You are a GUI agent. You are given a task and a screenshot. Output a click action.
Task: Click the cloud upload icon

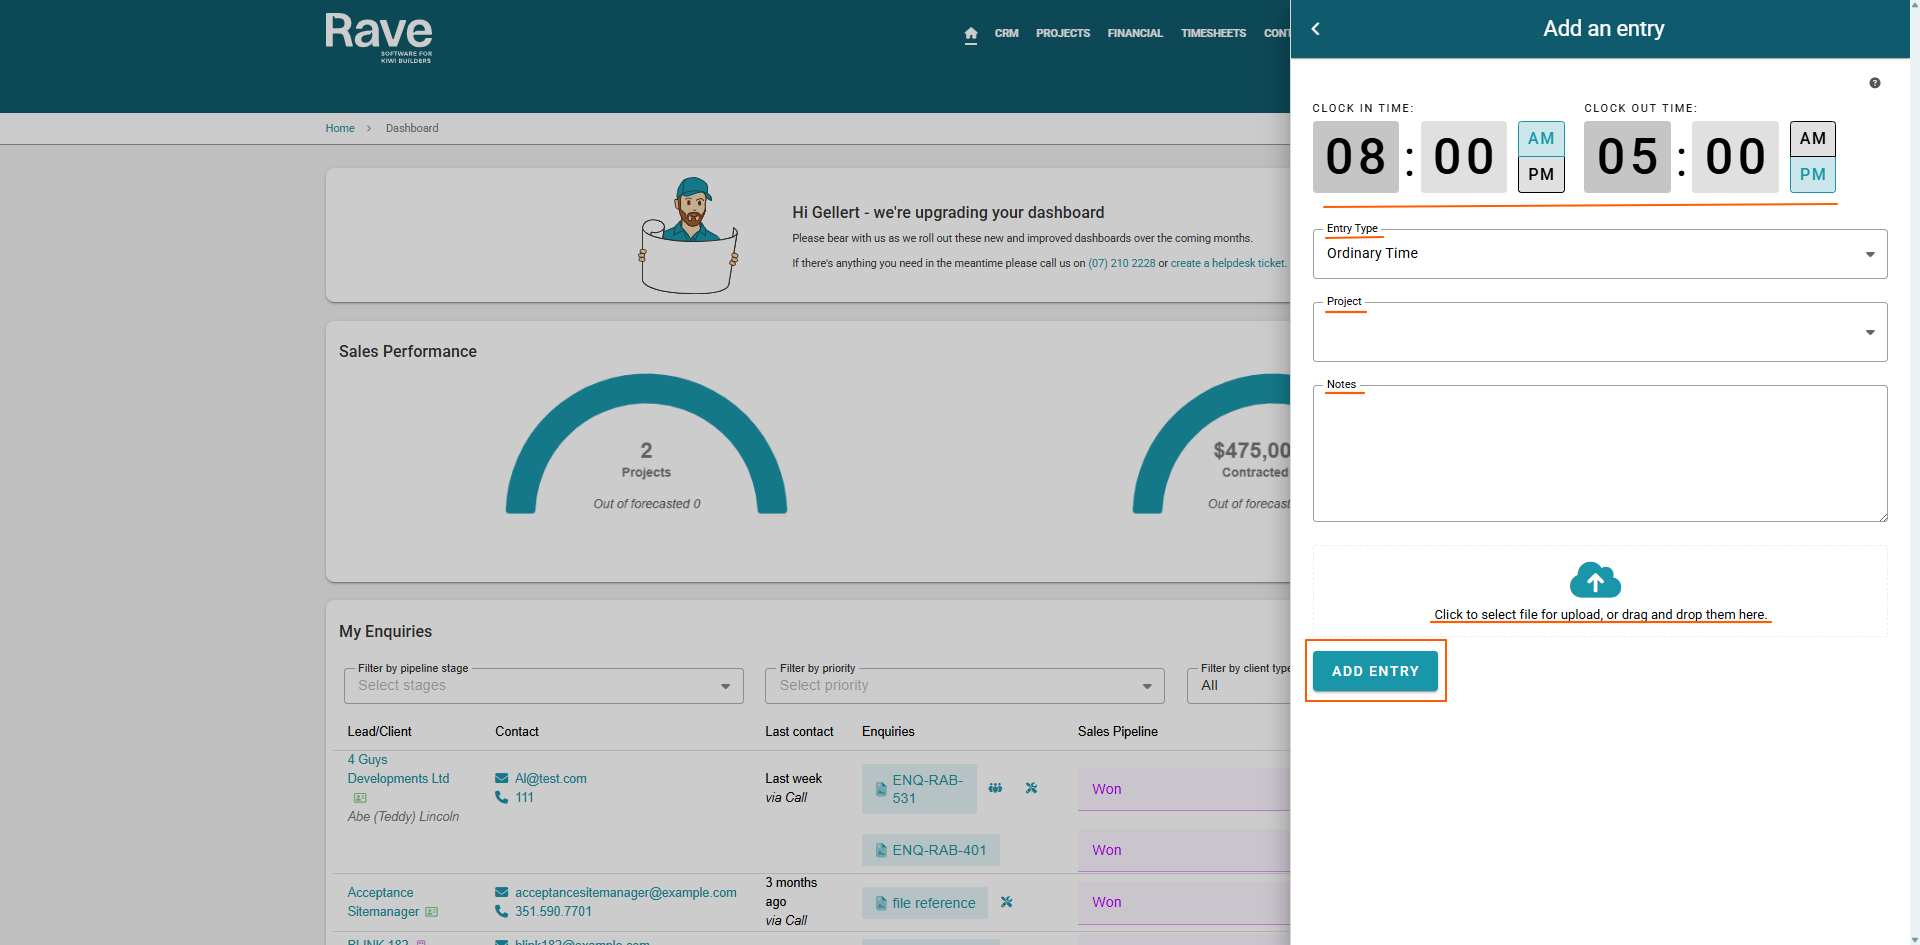coord(1595,580)
